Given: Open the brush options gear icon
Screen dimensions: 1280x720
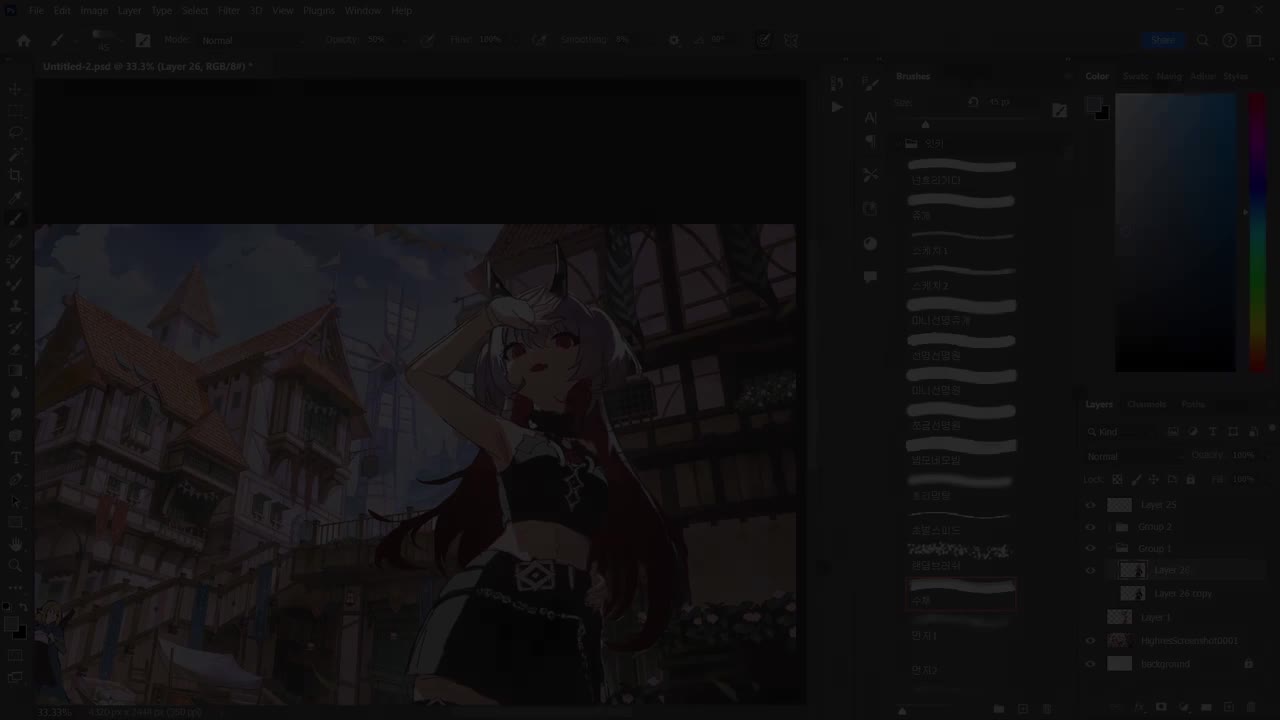Looking at the screenshot, I should pos(674,41).
